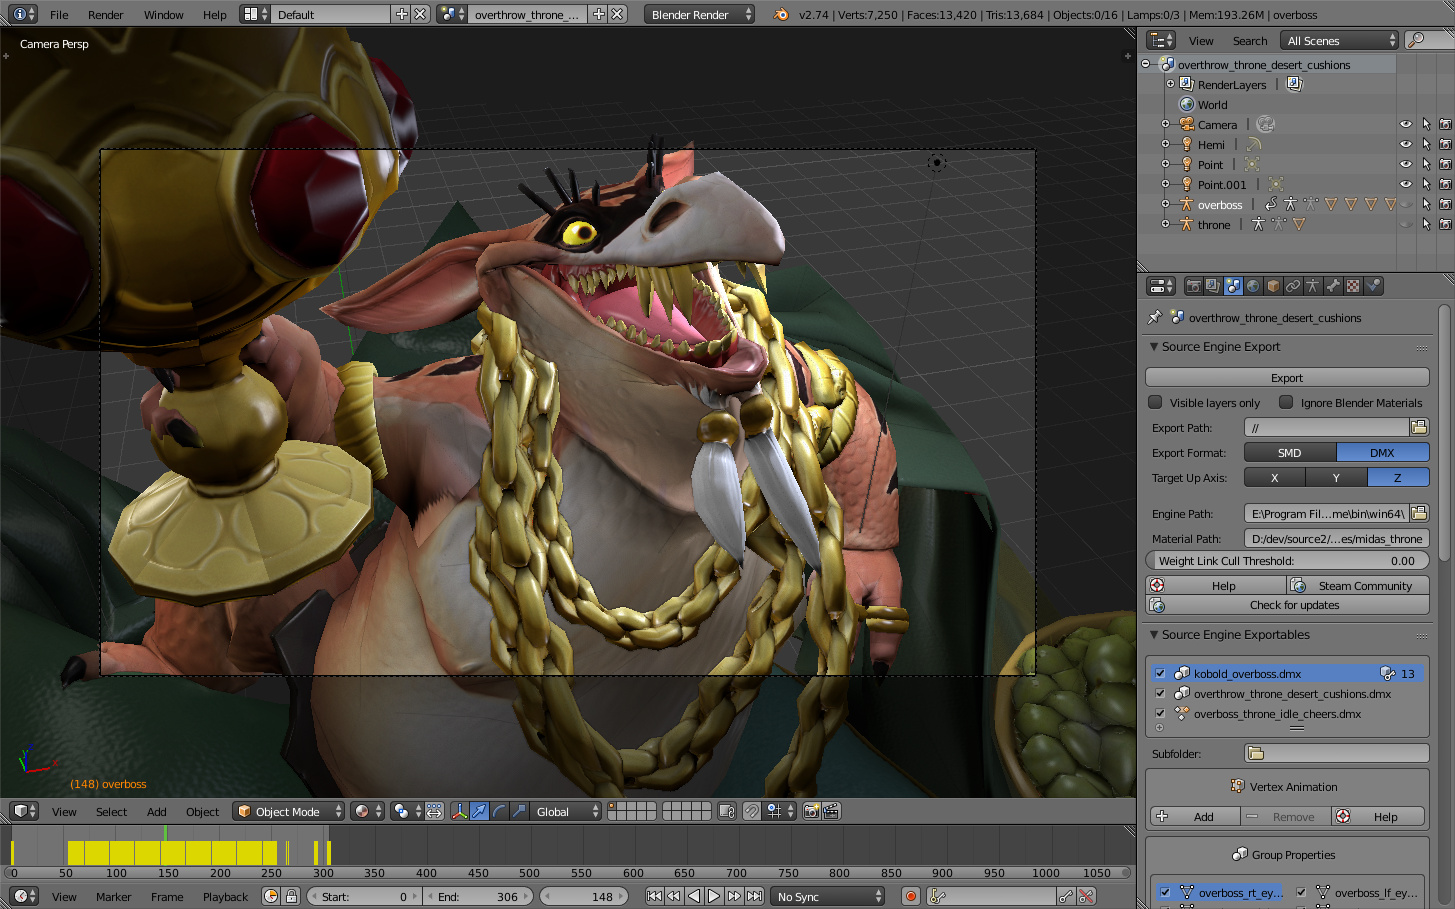Collapse the overthrow_throne_desert_cushions scene tree
This screenshot has width=1455, height=909.
[x=1146, y=64]
